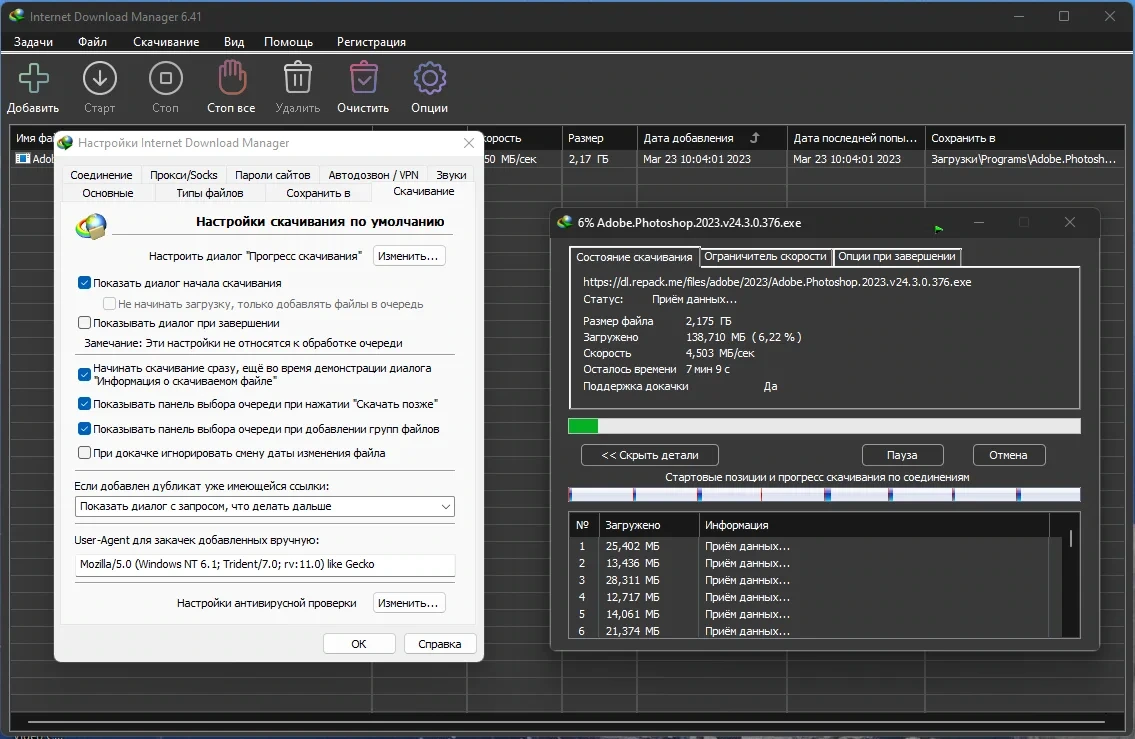Click Изменить for progress dialog settings

click(409, 256)
